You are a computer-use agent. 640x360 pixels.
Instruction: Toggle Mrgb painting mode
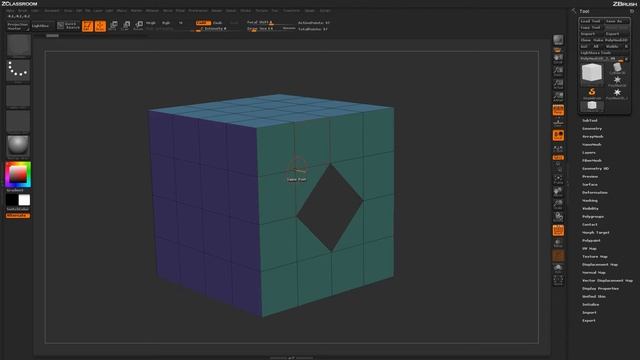(x=151, y=23)
